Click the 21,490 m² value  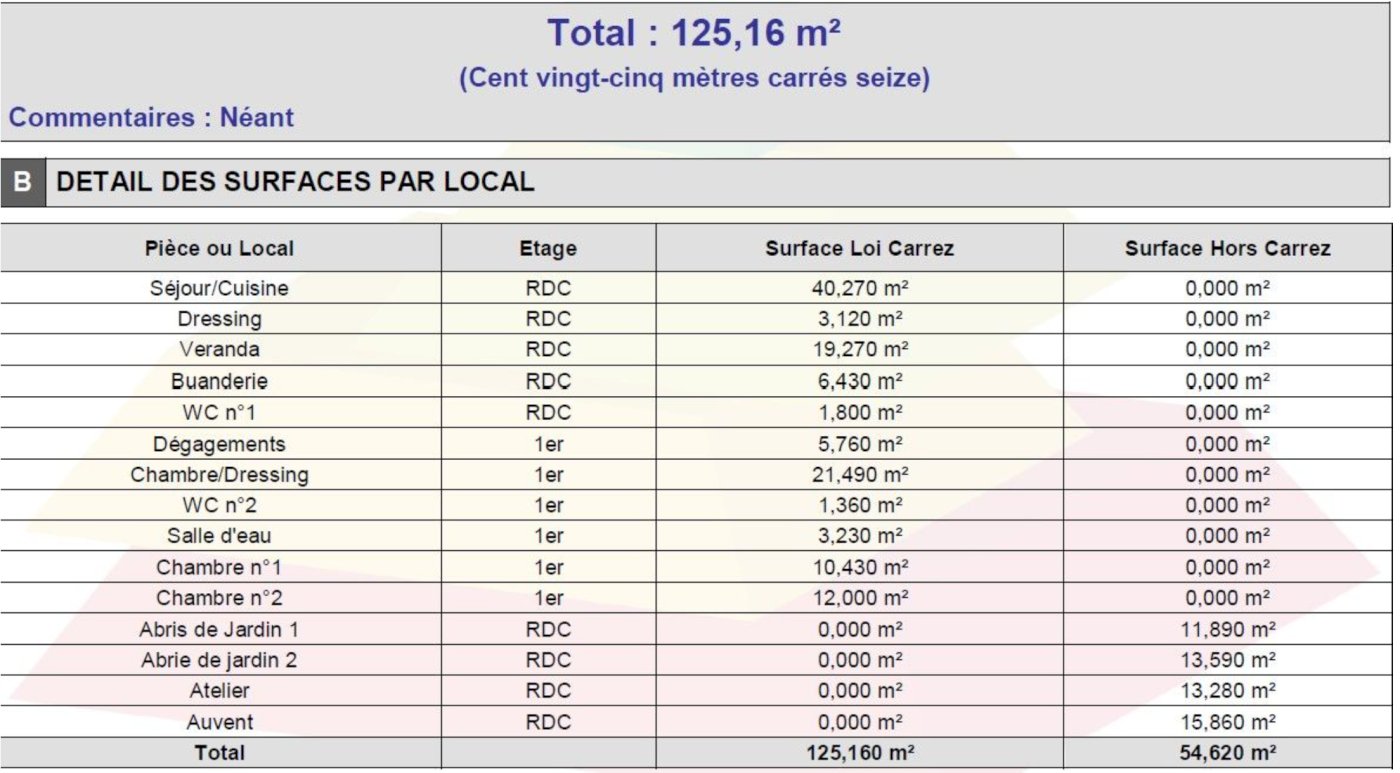(859, 474)
